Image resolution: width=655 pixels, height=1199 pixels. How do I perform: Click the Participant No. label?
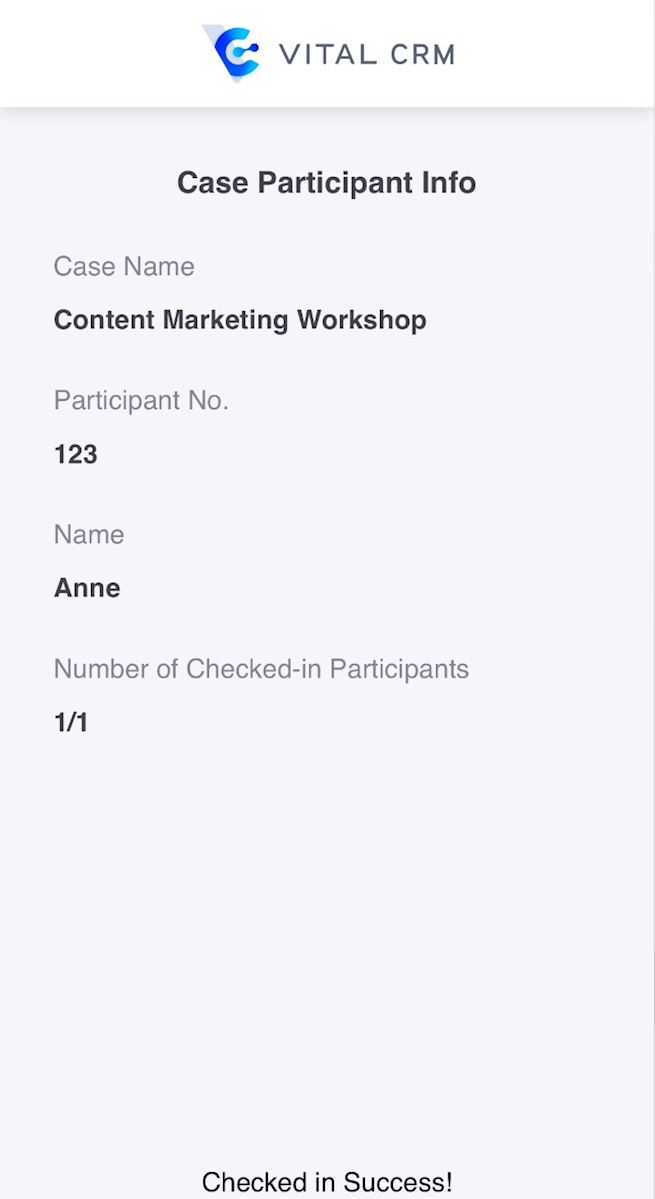pos(141,401)
